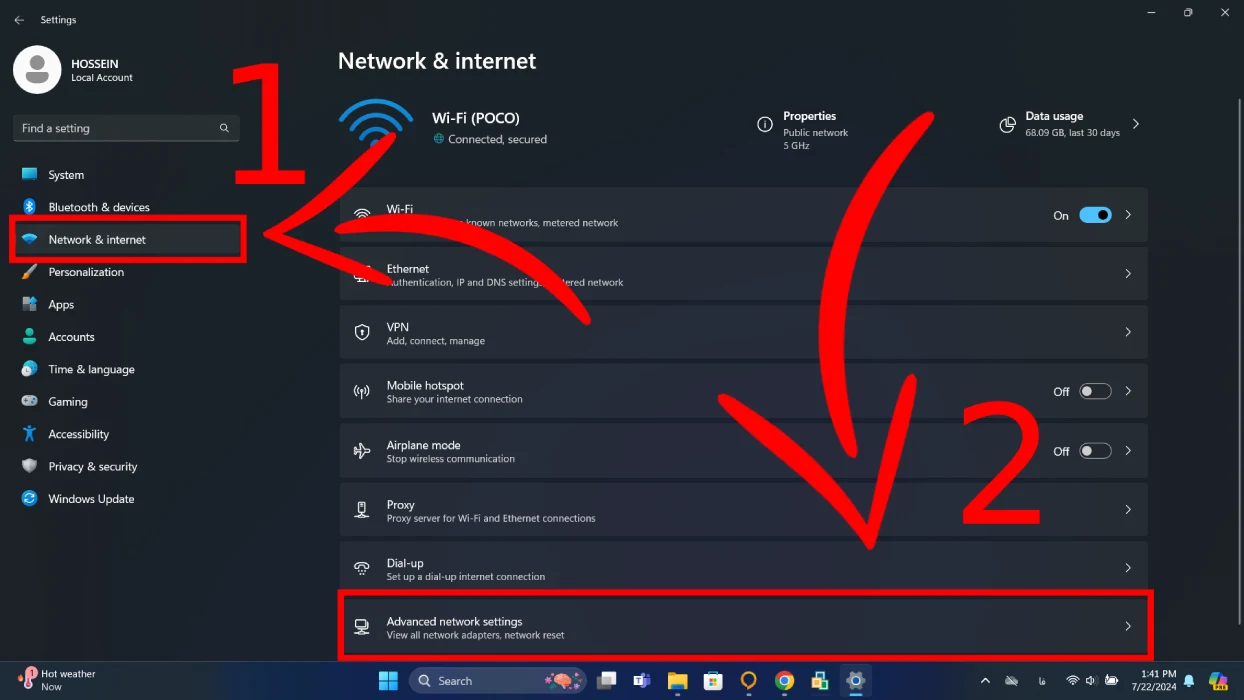The height and width of the screenshot is (700, 1244).
Task: Click the VPN shield icon
Action: point(362,332)
